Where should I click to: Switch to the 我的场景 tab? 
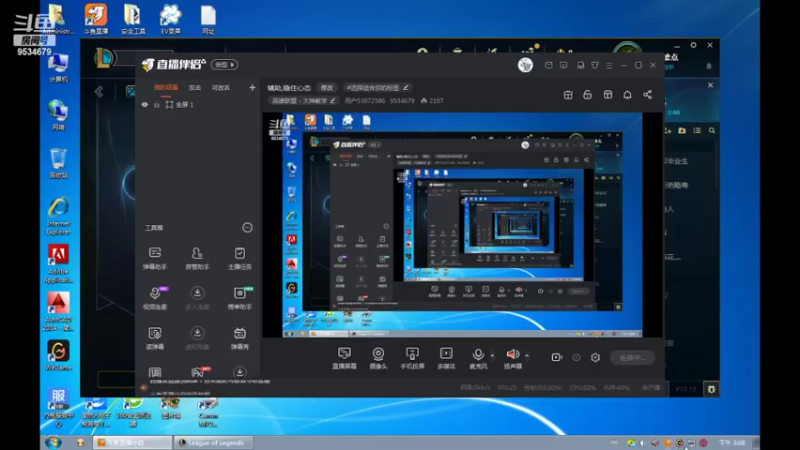166,88
